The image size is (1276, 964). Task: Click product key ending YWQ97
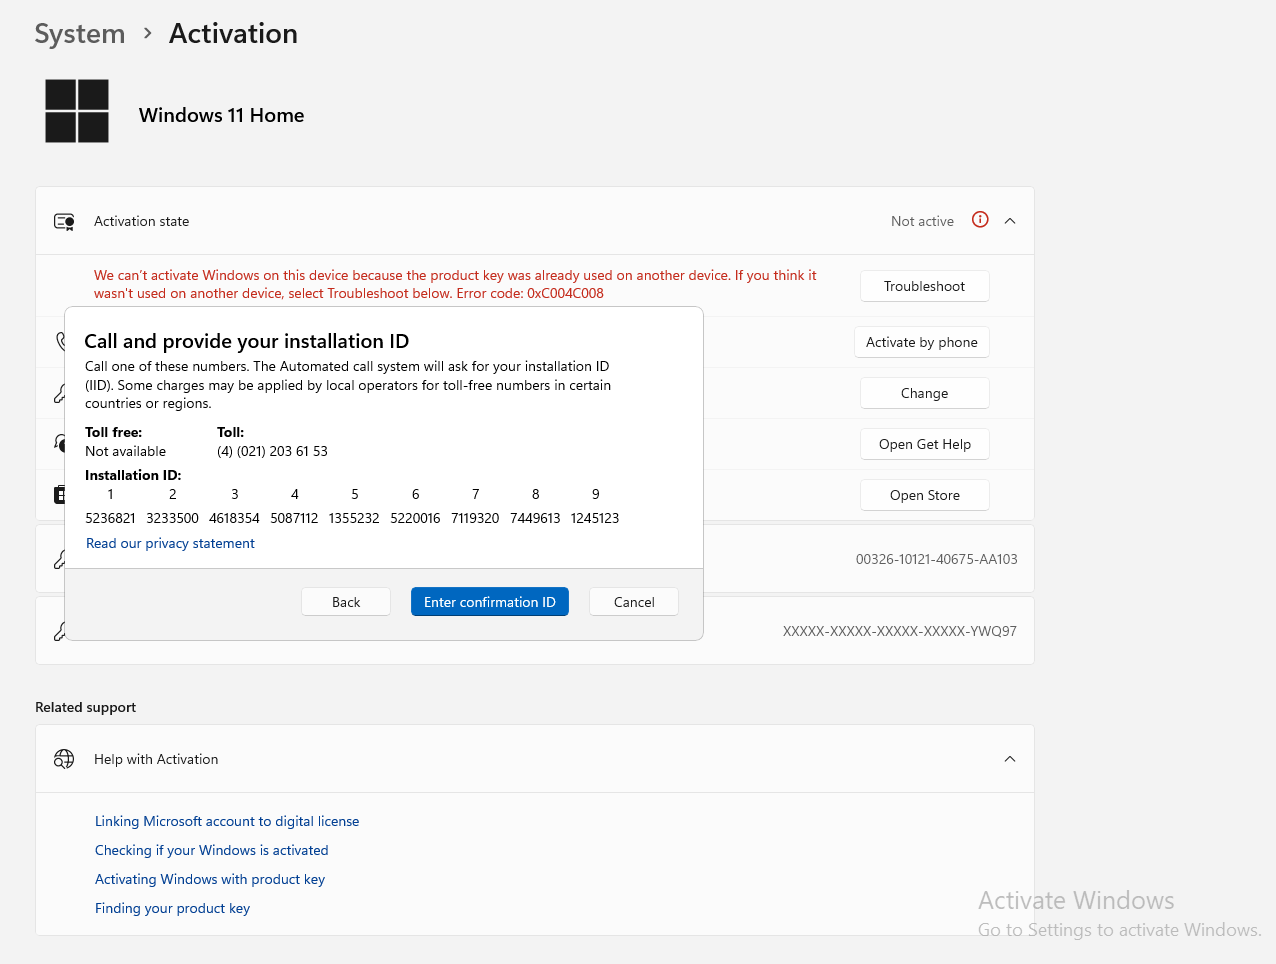pyautogui.click(x=900, y=631)
